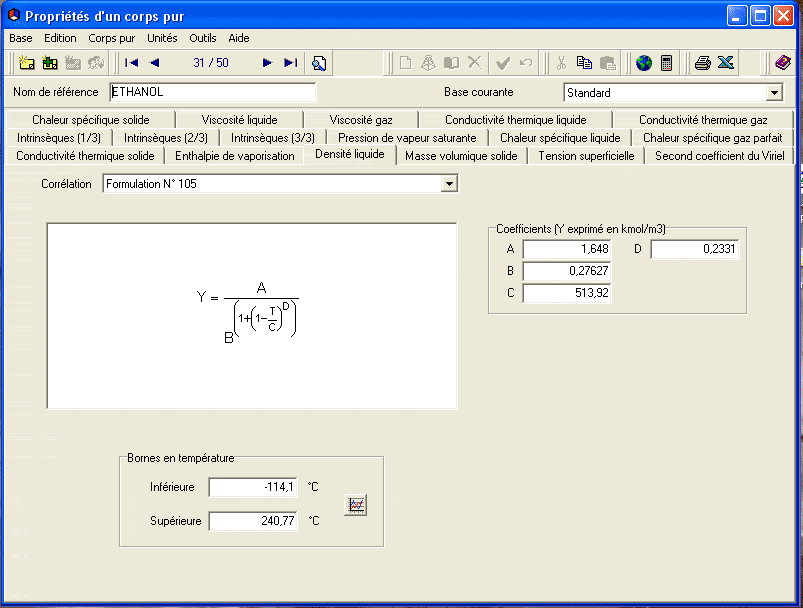The width and height of the screenshot is (803, 608).
Task: Open the Aide menu
Action: click(x=239, y=38)
